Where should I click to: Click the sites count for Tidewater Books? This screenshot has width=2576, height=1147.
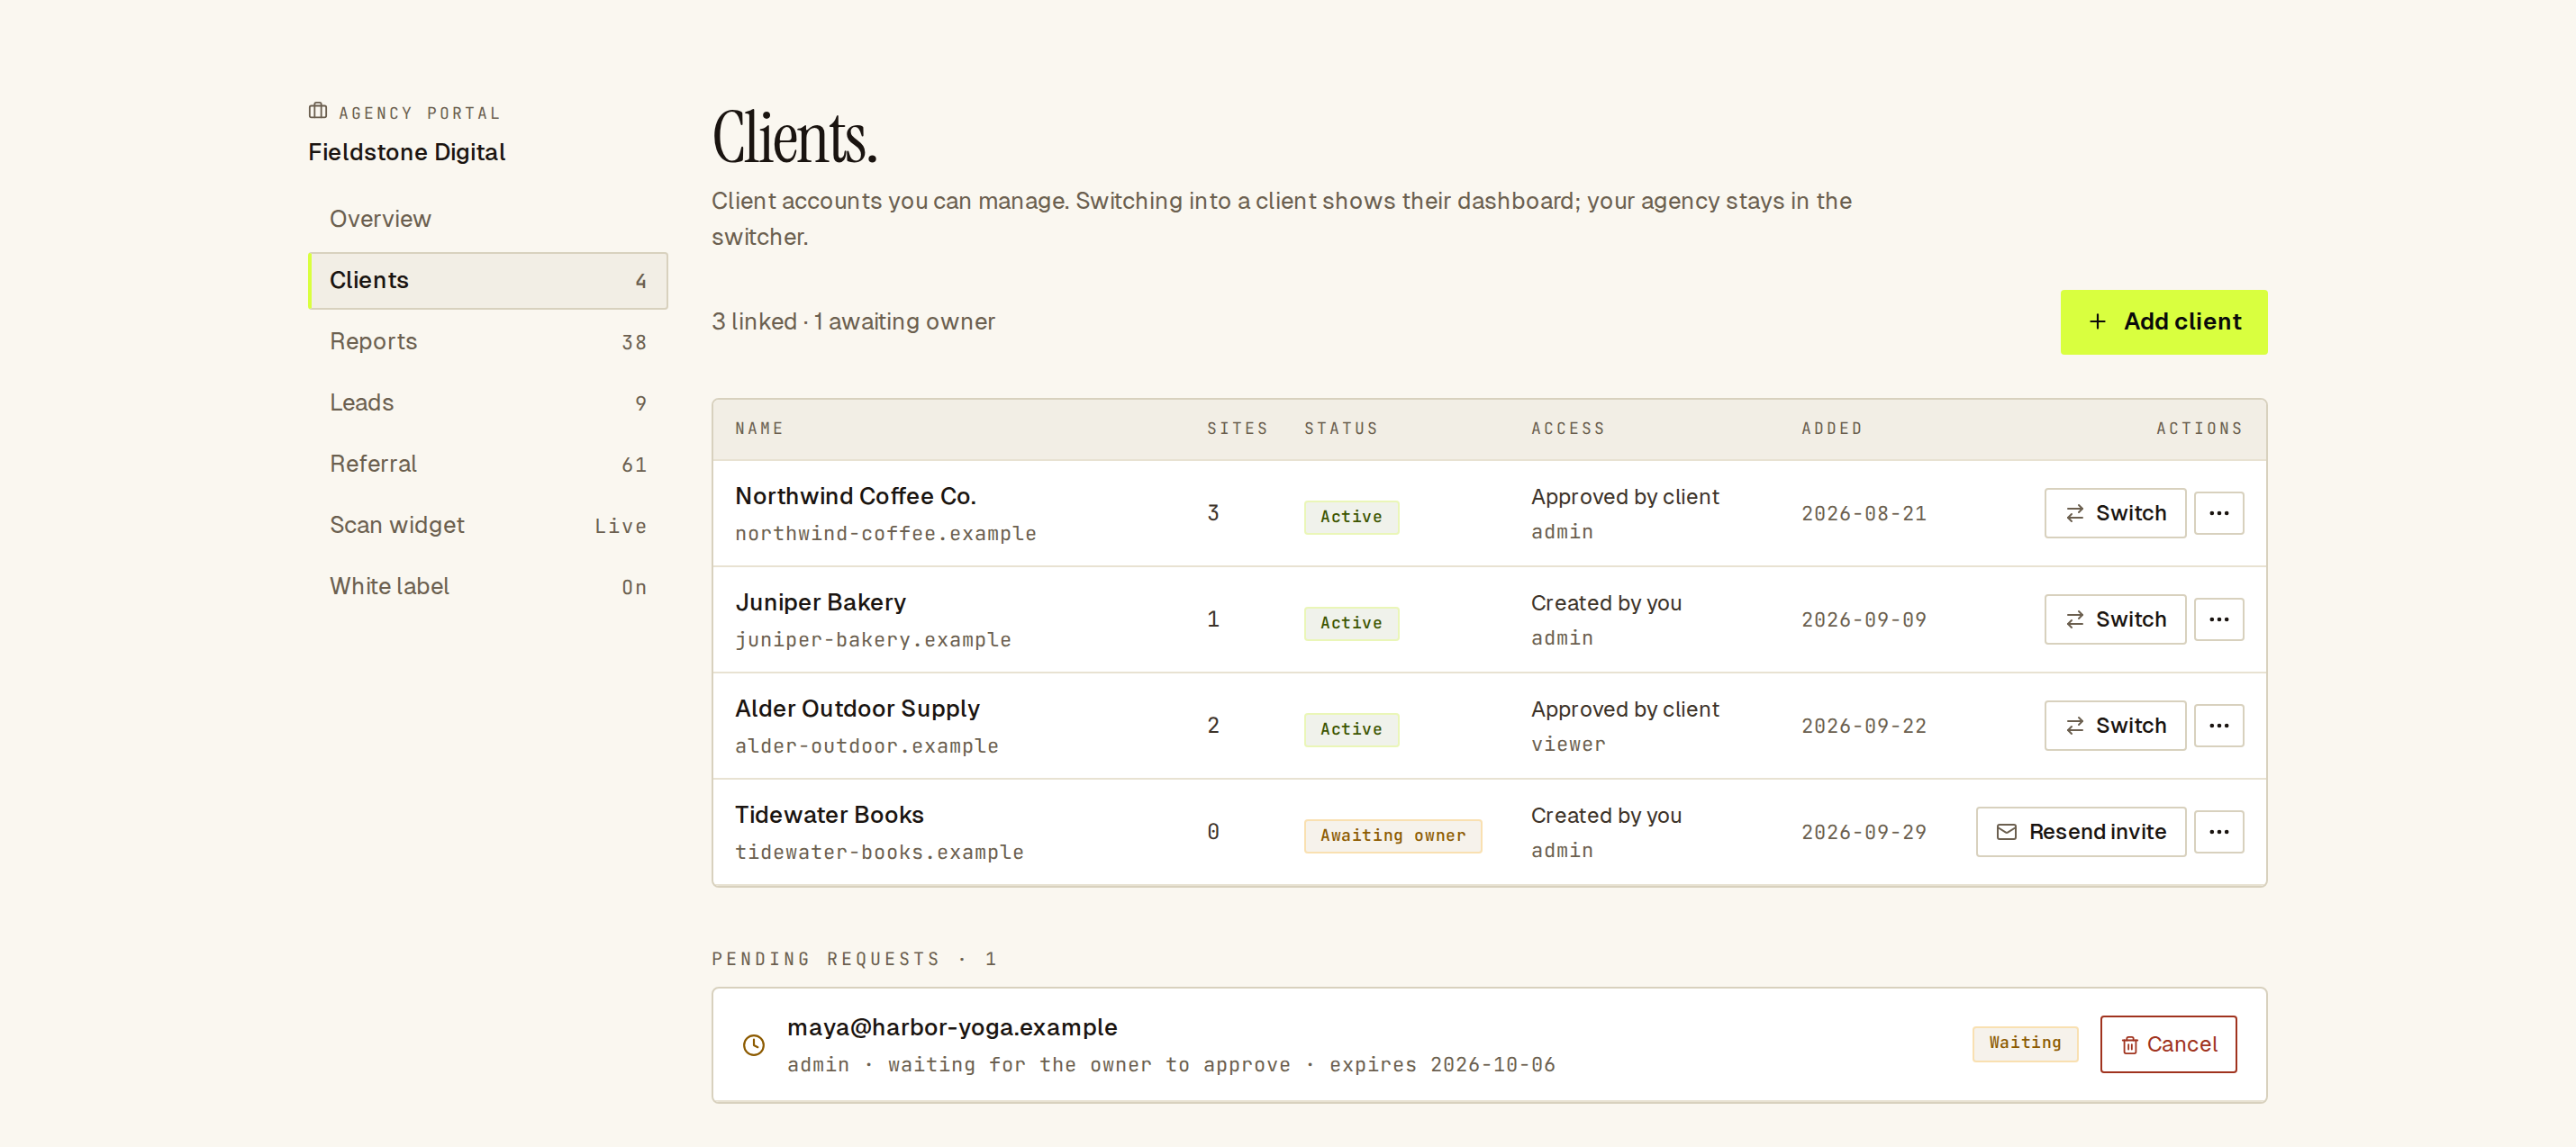pyautogui.click(x=1213, y=833)
